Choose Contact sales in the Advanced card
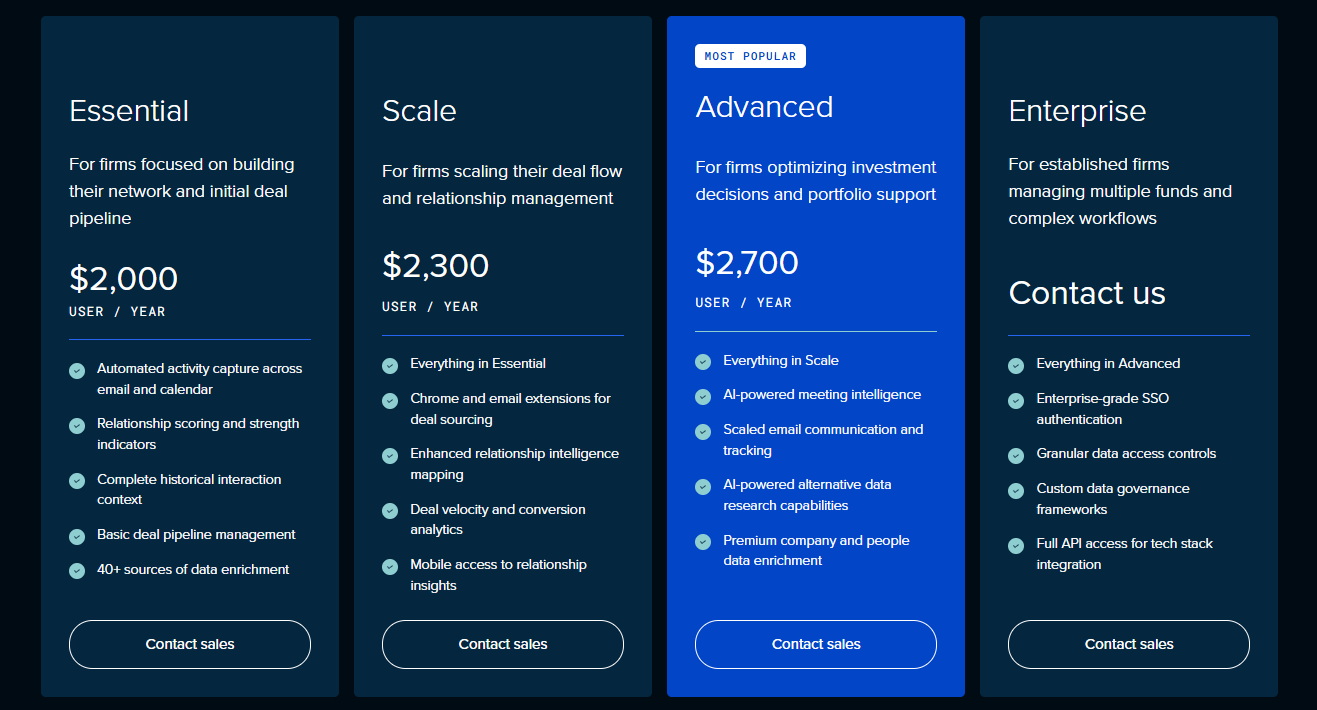The image size is (1317, 710). (816, 644)
